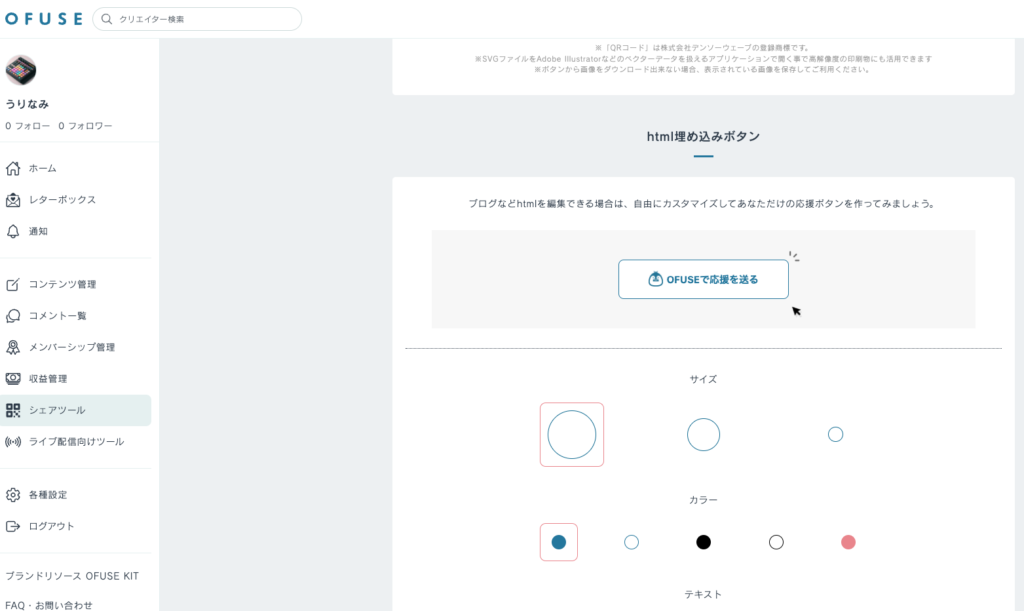The image size is (1024, 611).
Task: Open Letter Box envelope icon
Action: click(x=13, y=200)
